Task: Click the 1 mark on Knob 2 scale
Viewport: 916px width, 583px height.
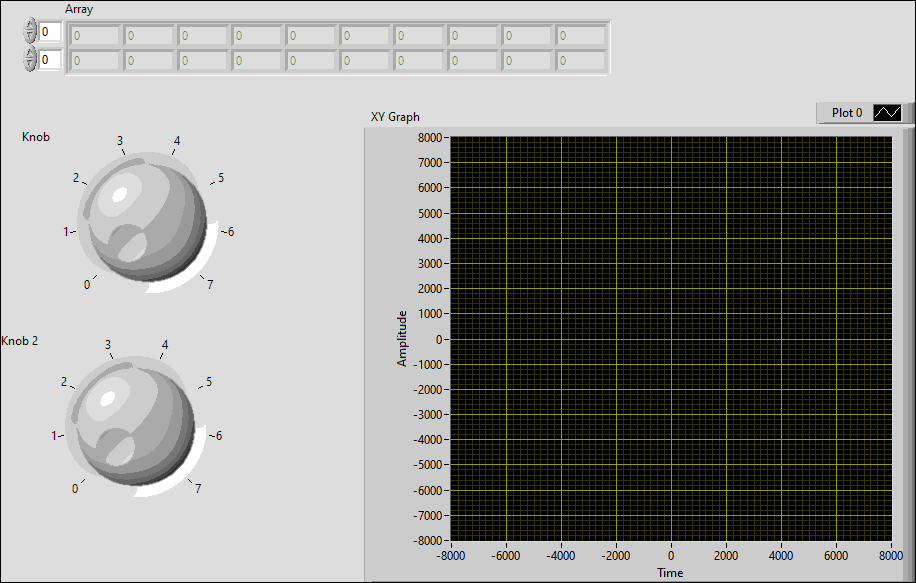Action: point(54,436)
